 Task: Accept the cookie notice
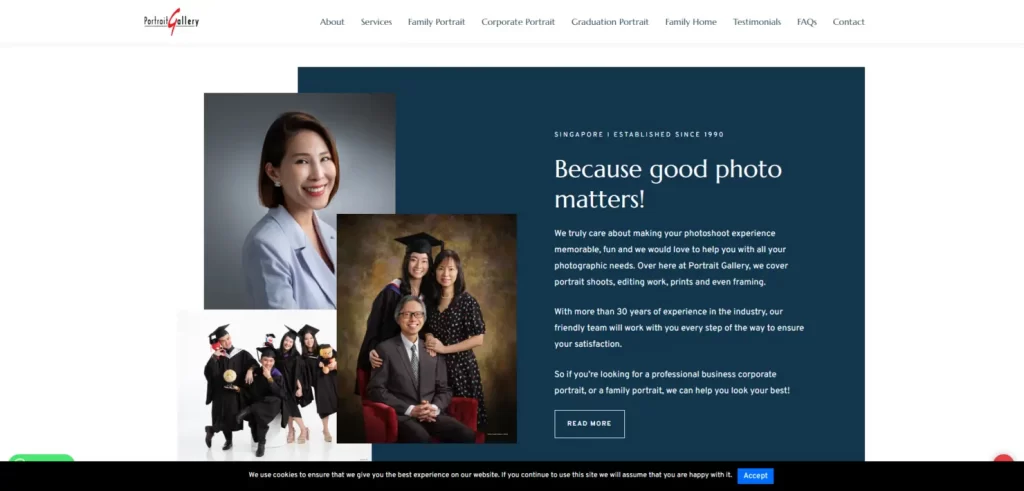755,476
